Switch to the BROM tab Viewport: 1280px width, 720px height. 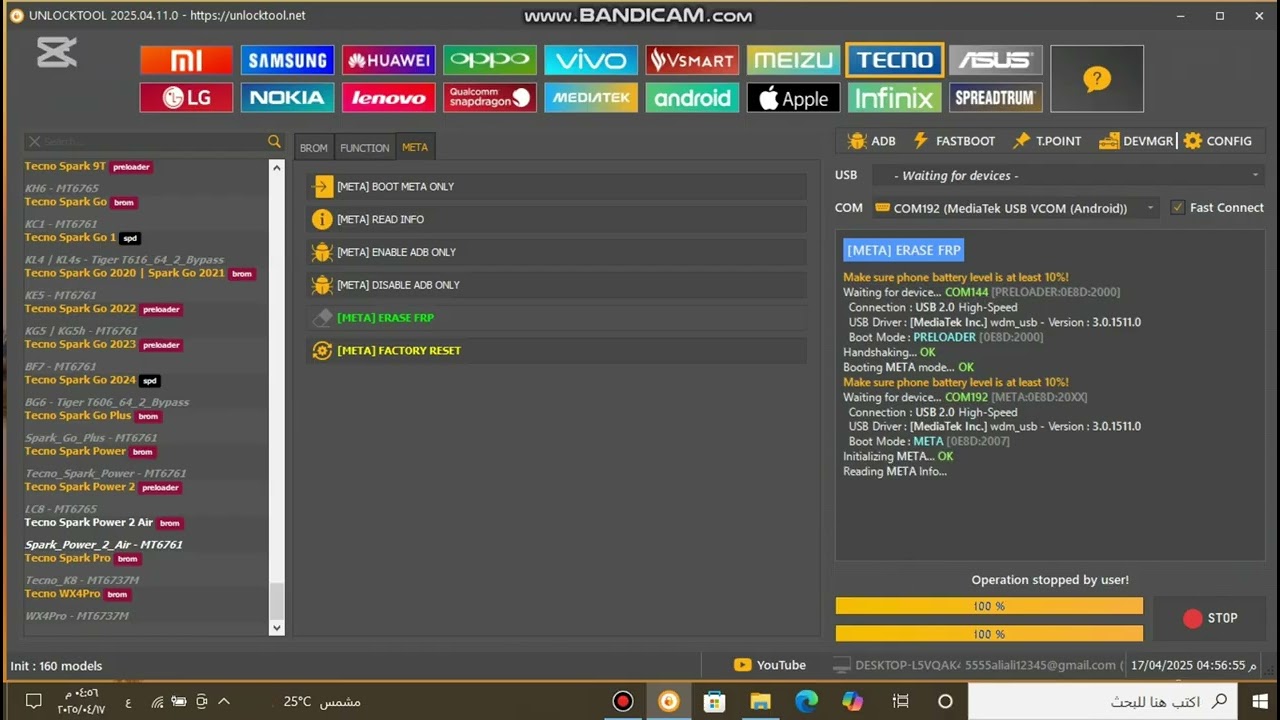pyautogui.click(x=313, y=147)
